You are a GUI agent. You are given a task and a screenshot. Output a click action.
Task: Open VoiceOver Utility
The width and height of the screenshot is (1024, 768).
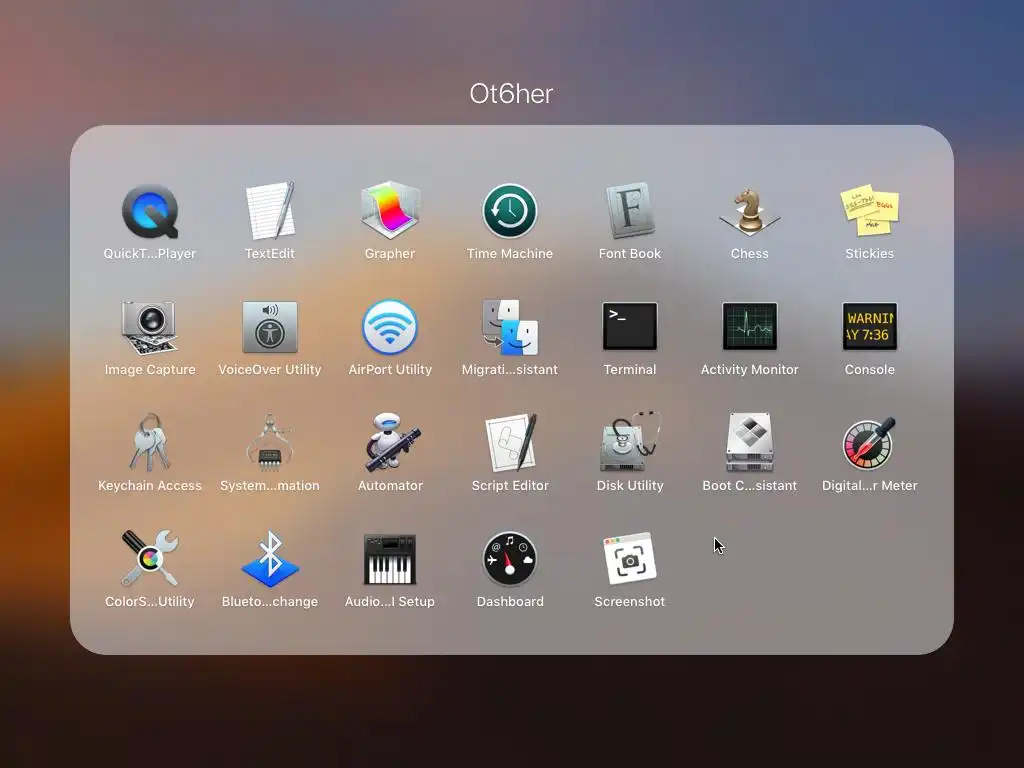[270, 327]
